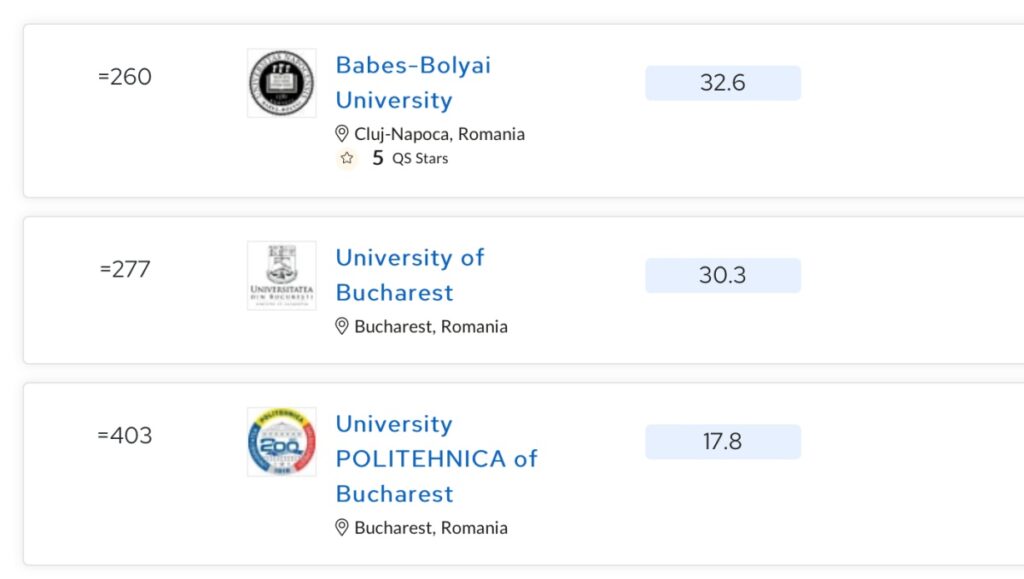Viewport: 1024px width, 579px height.
Task: Click the University of Bucharest logo
Action: pos(281,275)
